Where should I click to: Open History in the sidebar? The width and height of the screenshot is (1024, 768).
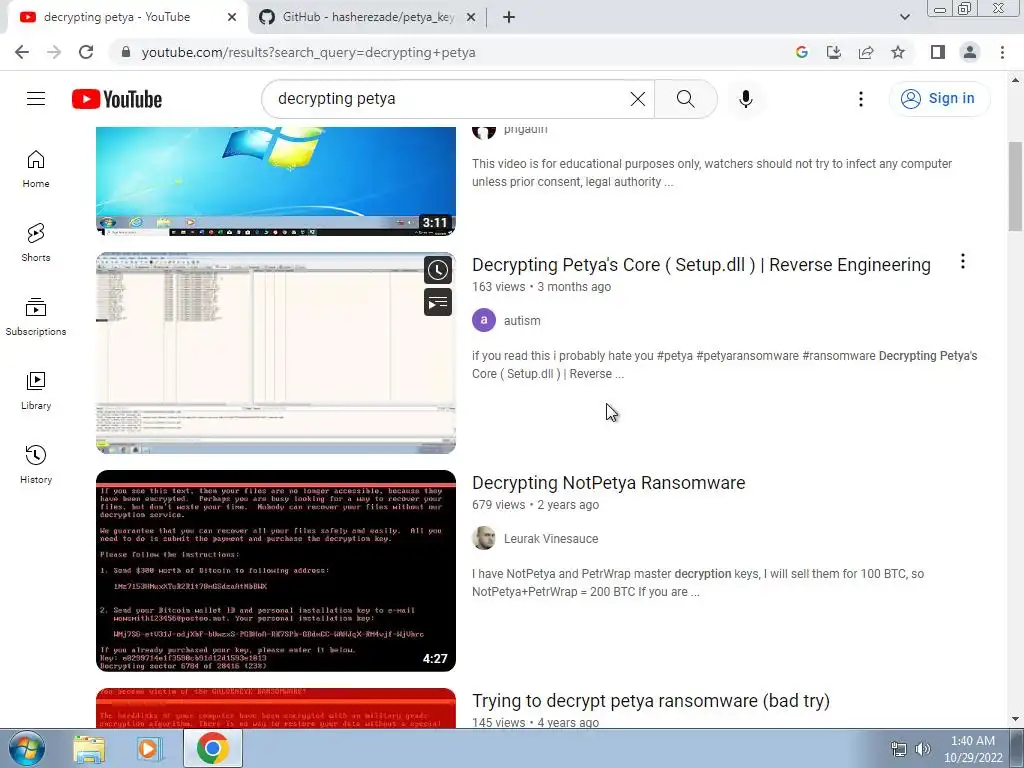point(36,464)
